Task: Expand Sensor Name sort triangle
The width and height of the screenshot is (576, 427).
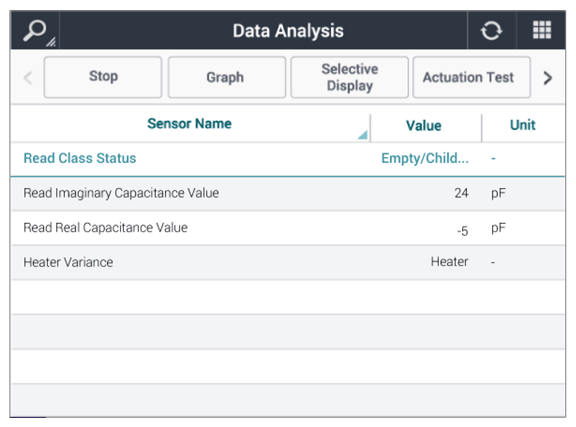Action: point(363,135)
